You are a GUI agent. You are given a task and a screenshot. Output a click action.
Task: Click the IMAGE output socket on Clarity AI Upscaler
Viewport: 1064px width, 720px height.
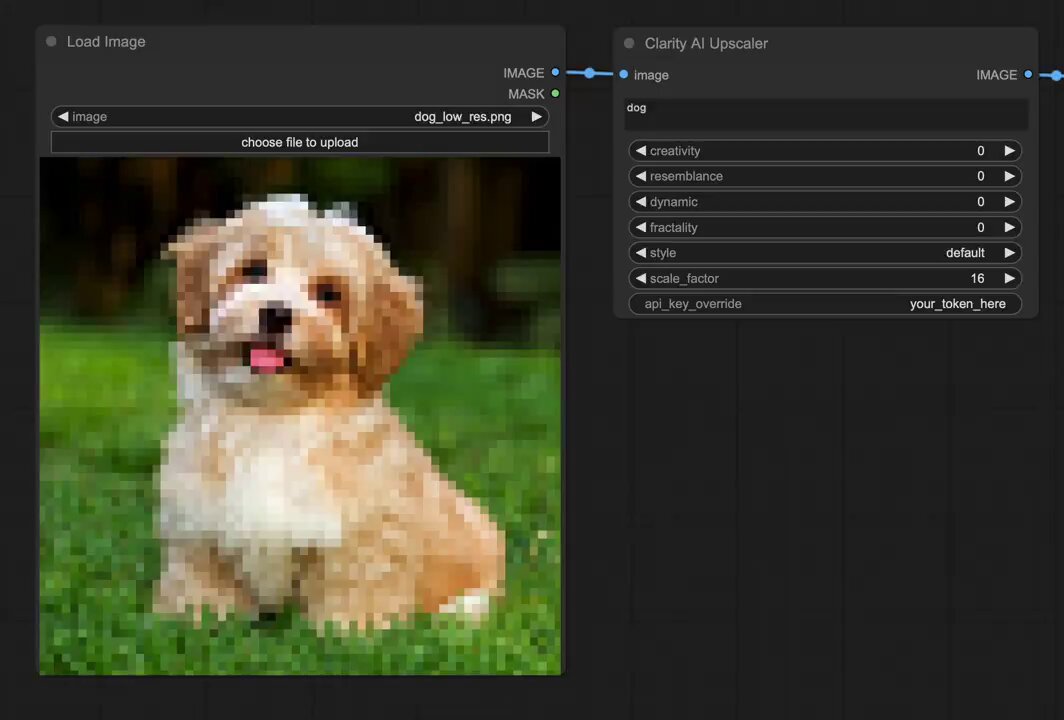coord(1028,74)
